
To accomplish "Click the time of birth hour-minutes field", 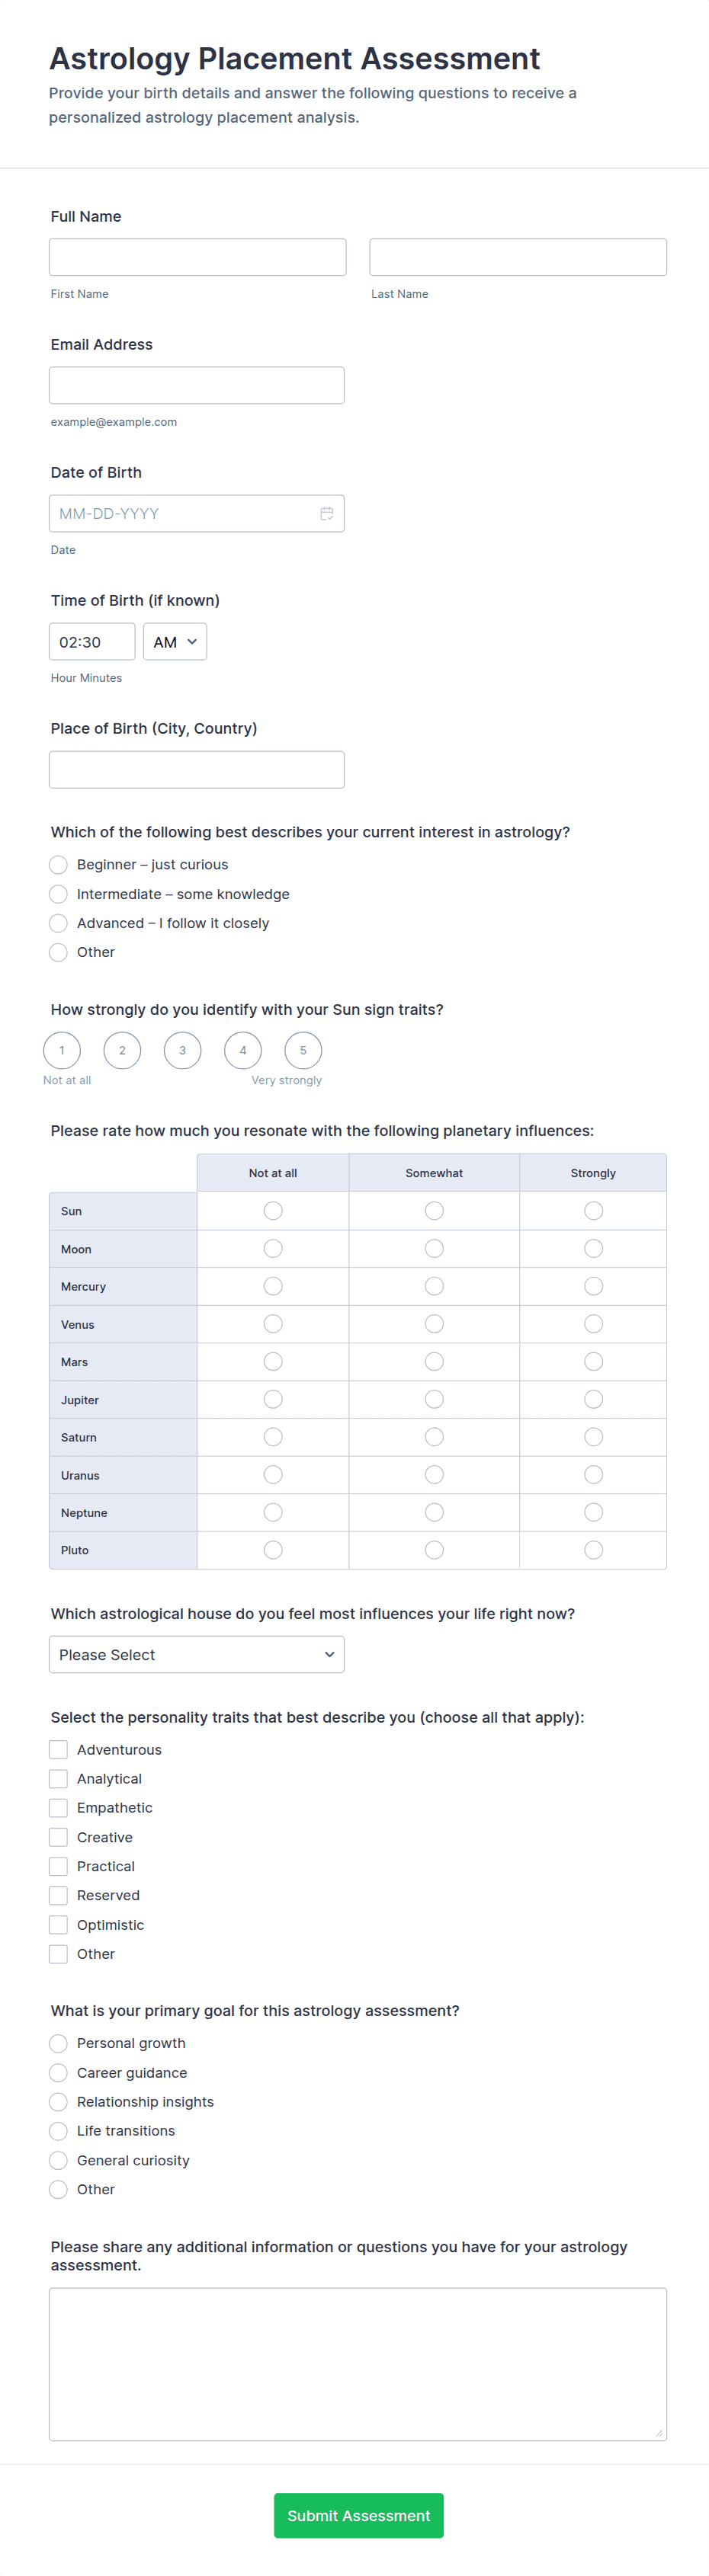I will coord(91,642).
